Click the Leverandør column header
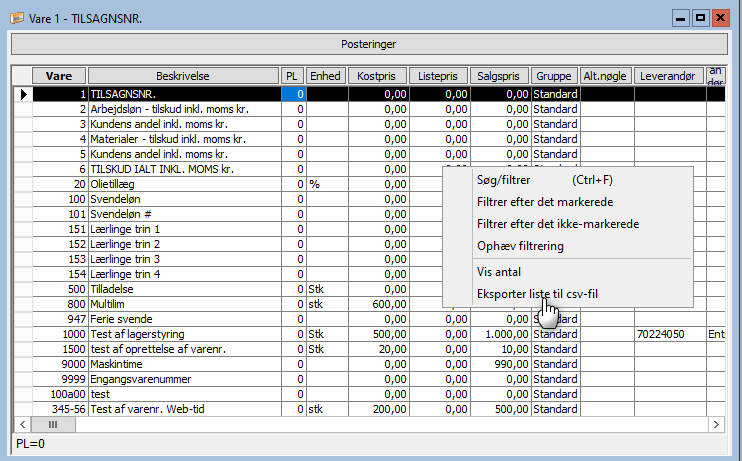The width and height of the screenshot is (742, 461). tap(668, 76)
